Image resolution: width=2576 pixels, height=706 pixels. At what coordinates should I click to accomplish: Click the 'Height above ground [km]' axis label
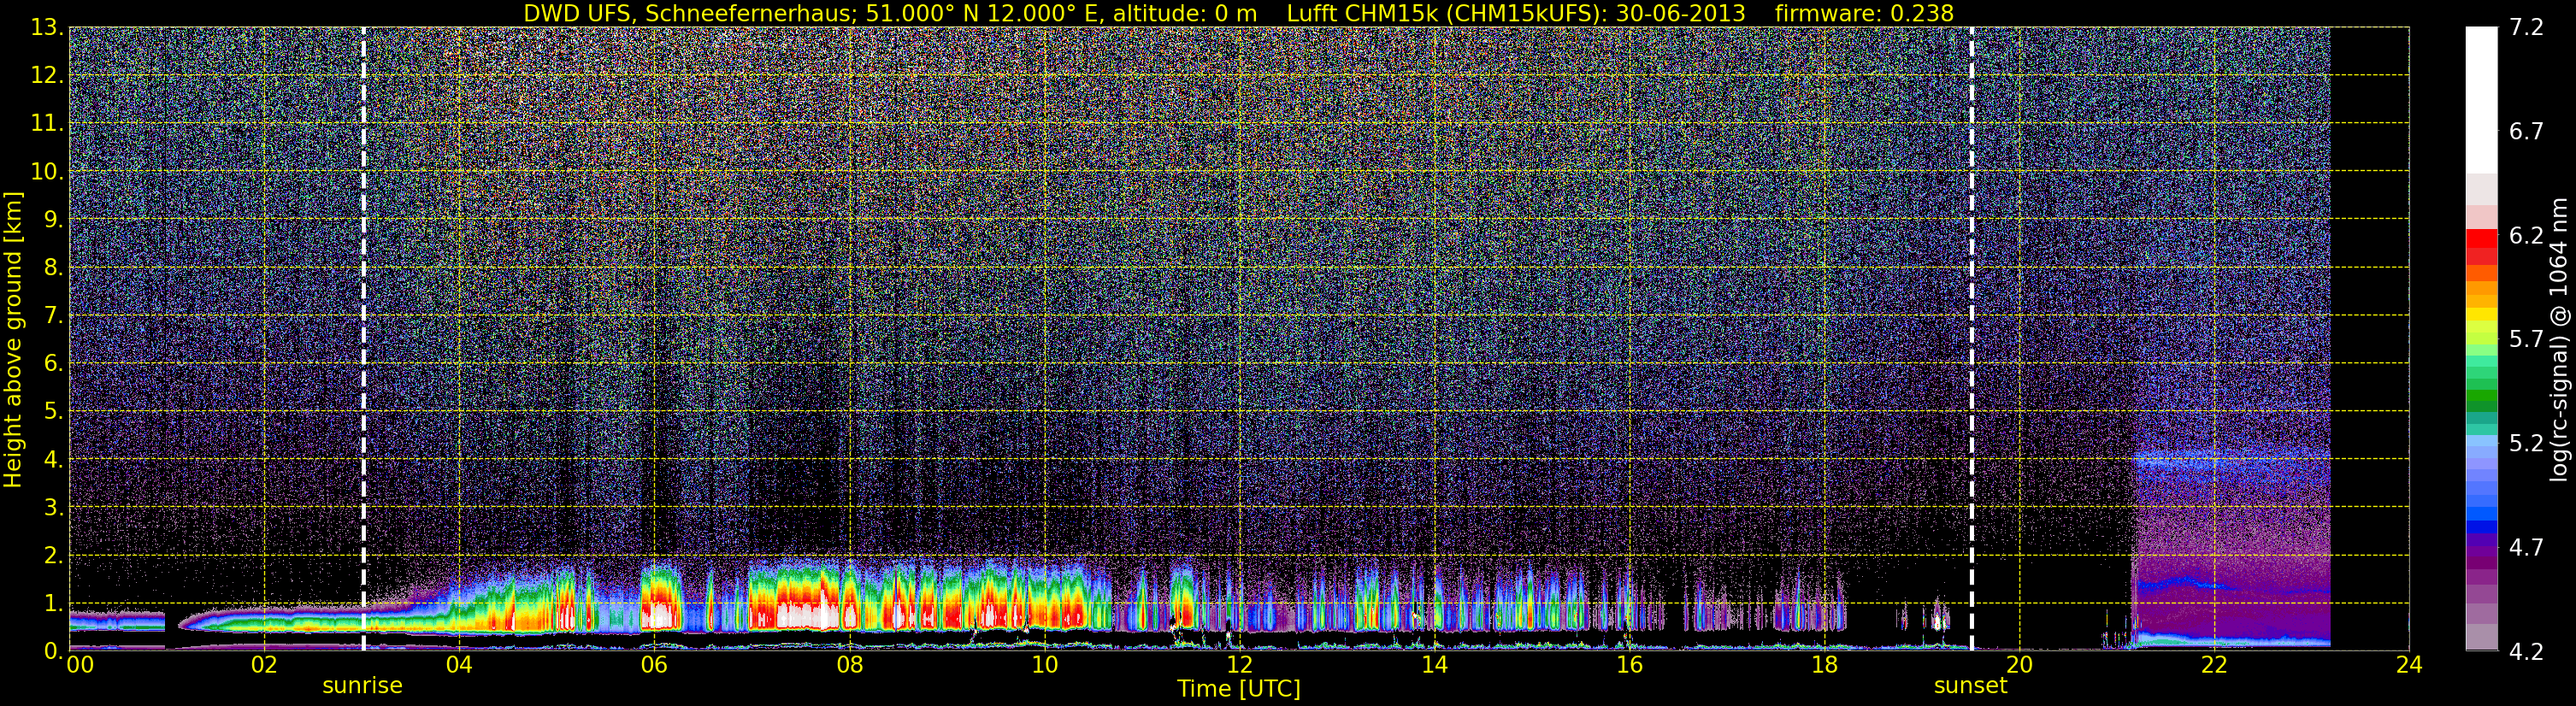(x=13, y=339)
